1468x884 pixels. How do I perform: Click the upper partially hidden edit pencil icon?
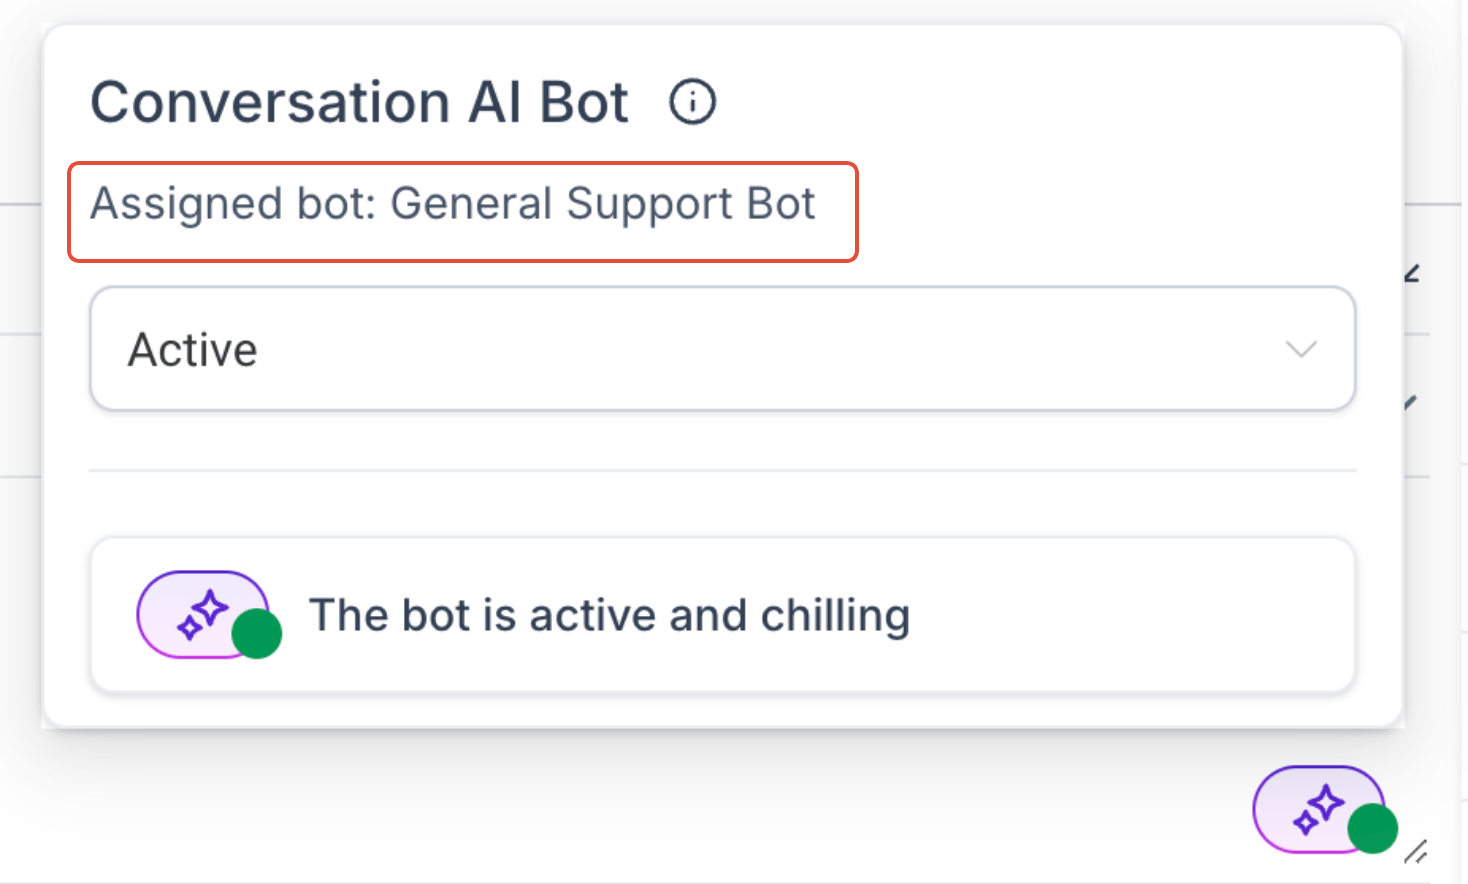pos(1412,273)
